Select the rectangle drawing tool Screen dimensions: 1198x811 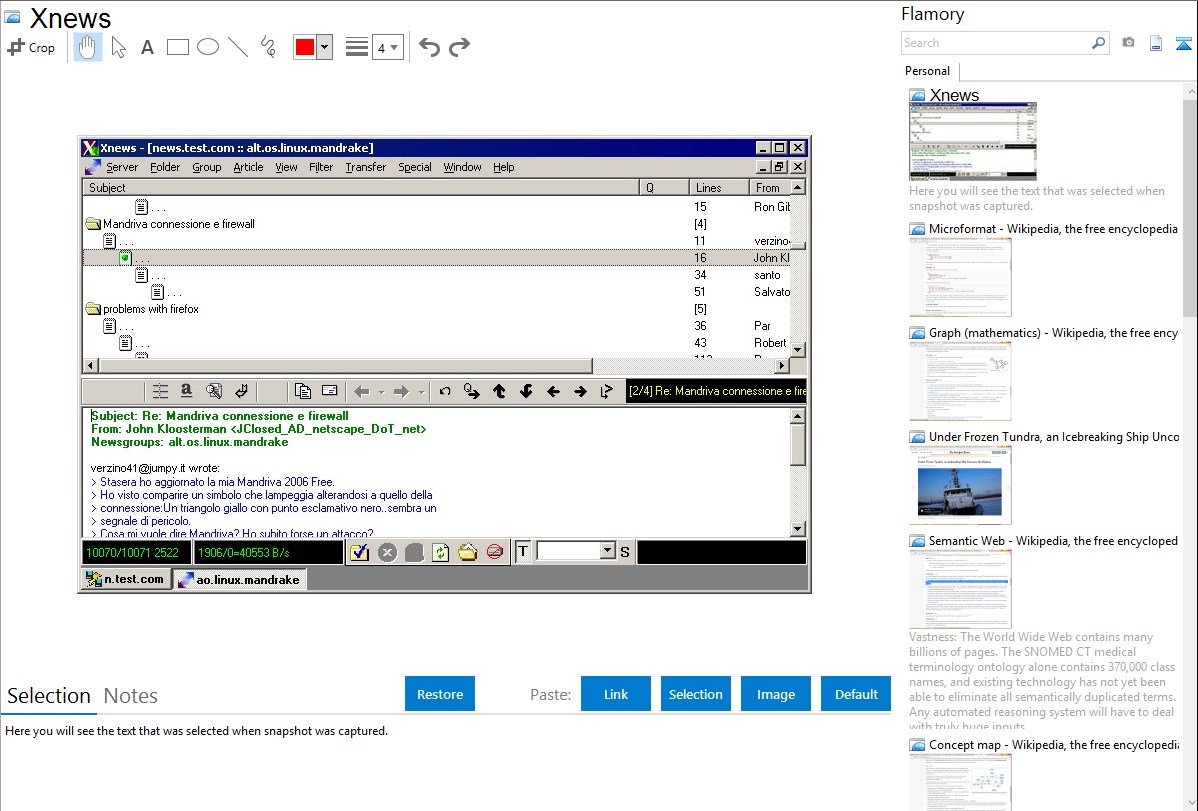[x=177, y=47]
